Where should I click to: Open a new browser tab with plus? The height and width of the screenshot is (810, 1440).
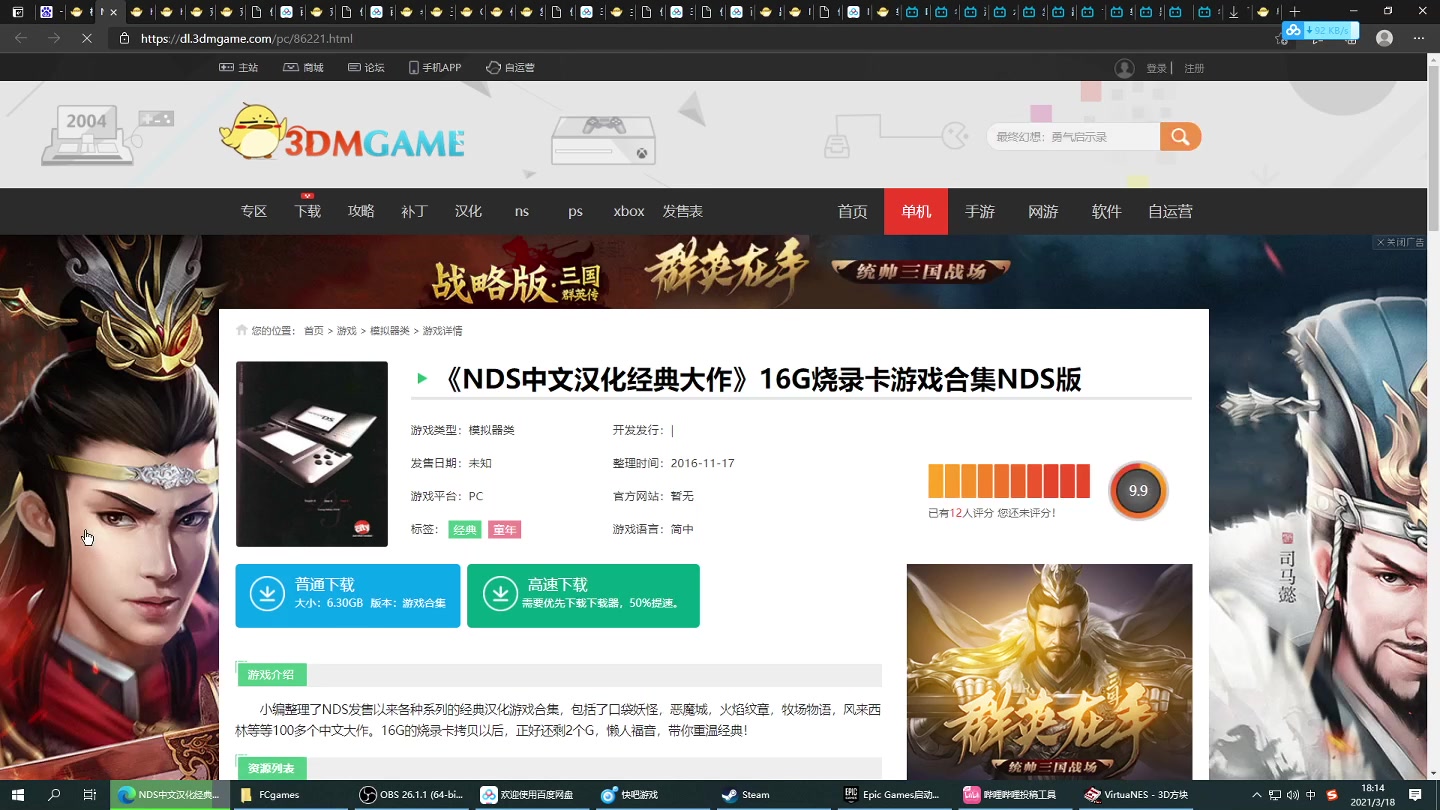(x=1294, y=12)
